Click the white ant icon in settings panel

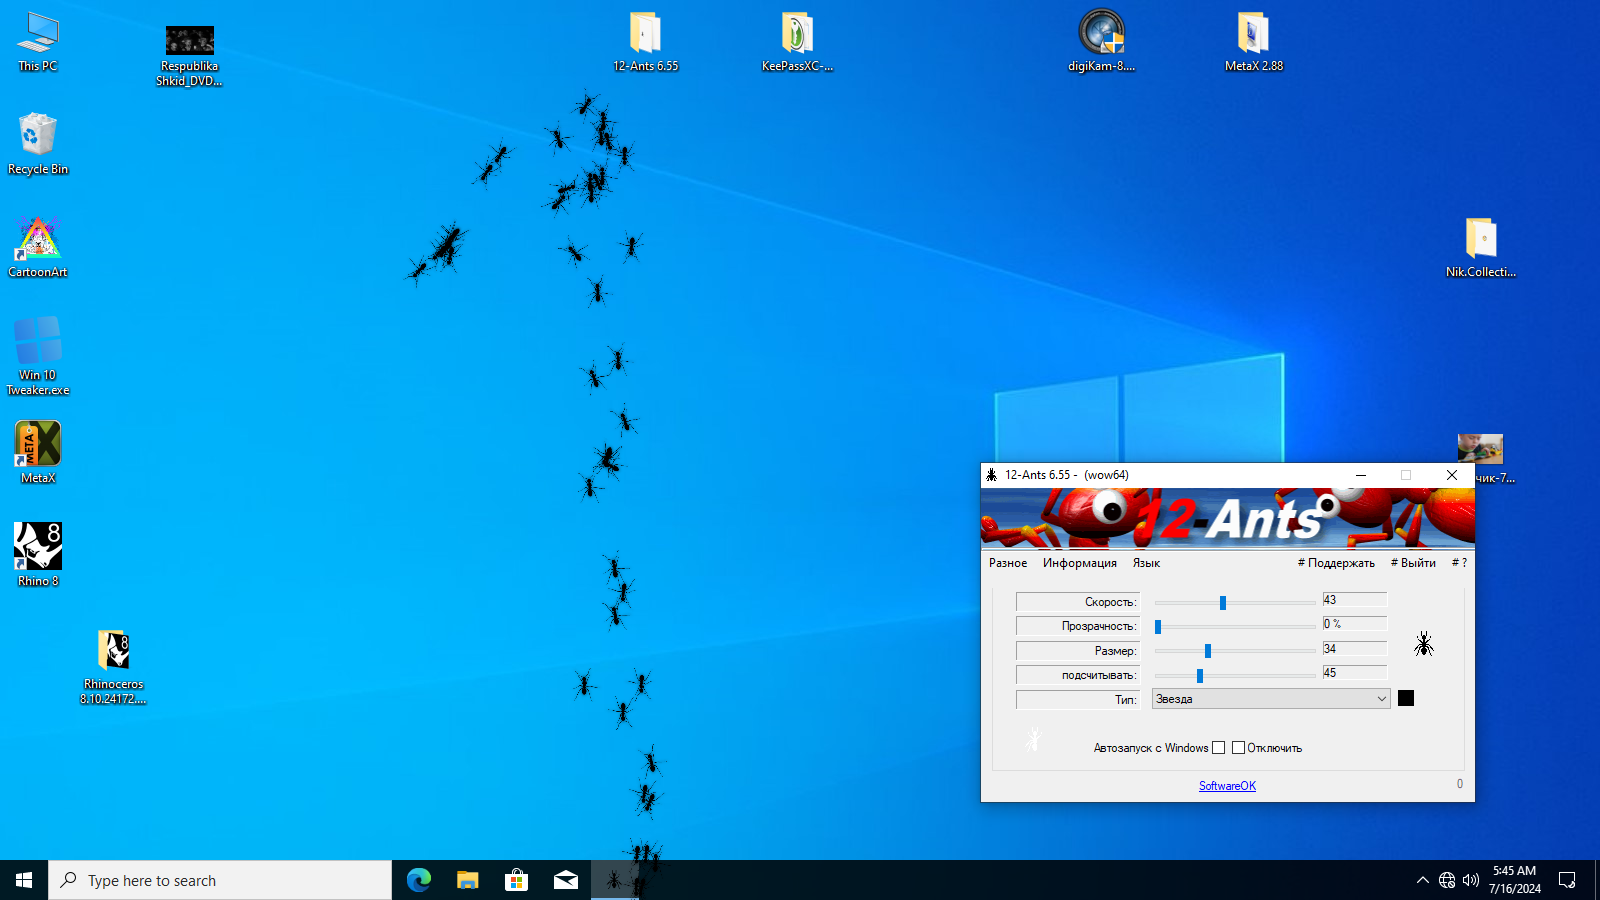(1033, 739)
